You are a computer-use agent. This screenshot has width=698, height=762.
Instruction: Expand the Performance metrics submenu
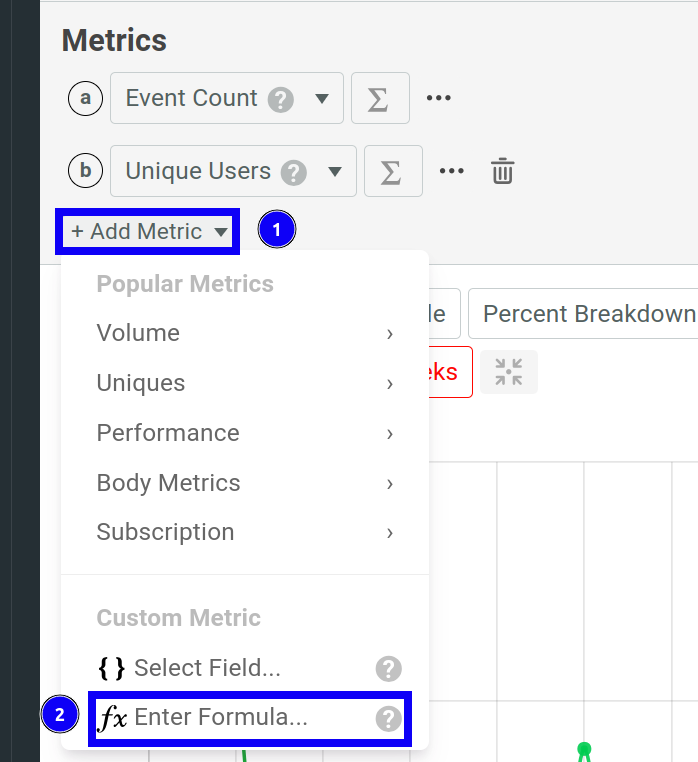[x=244, y=433]
